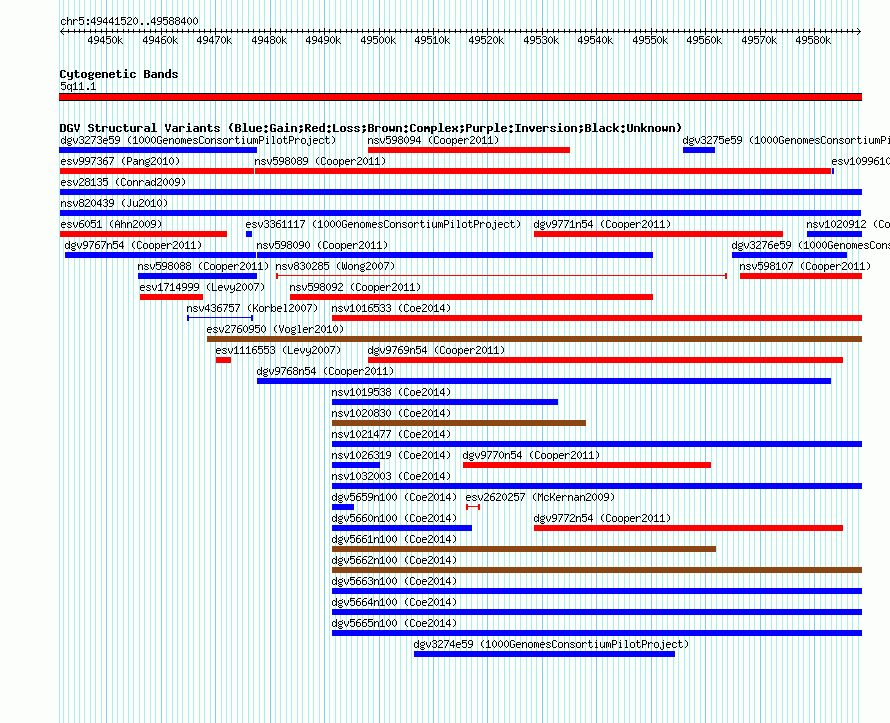This screenshot has width=890, height=723.
Task: Click the thin red span under nsv830285
Action: click(501, 276)
